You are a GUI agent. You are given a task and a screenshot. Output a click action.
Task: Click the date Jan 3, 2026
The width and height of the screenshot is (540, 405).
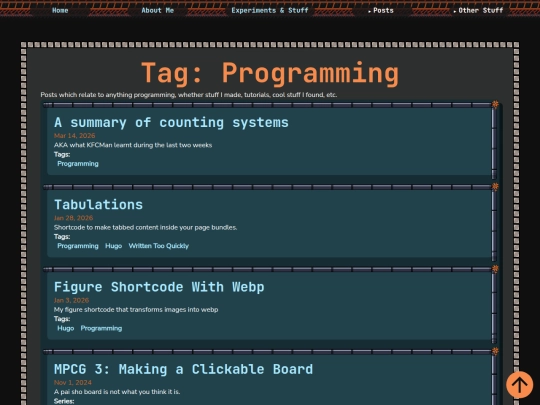(x=71, y=300)
